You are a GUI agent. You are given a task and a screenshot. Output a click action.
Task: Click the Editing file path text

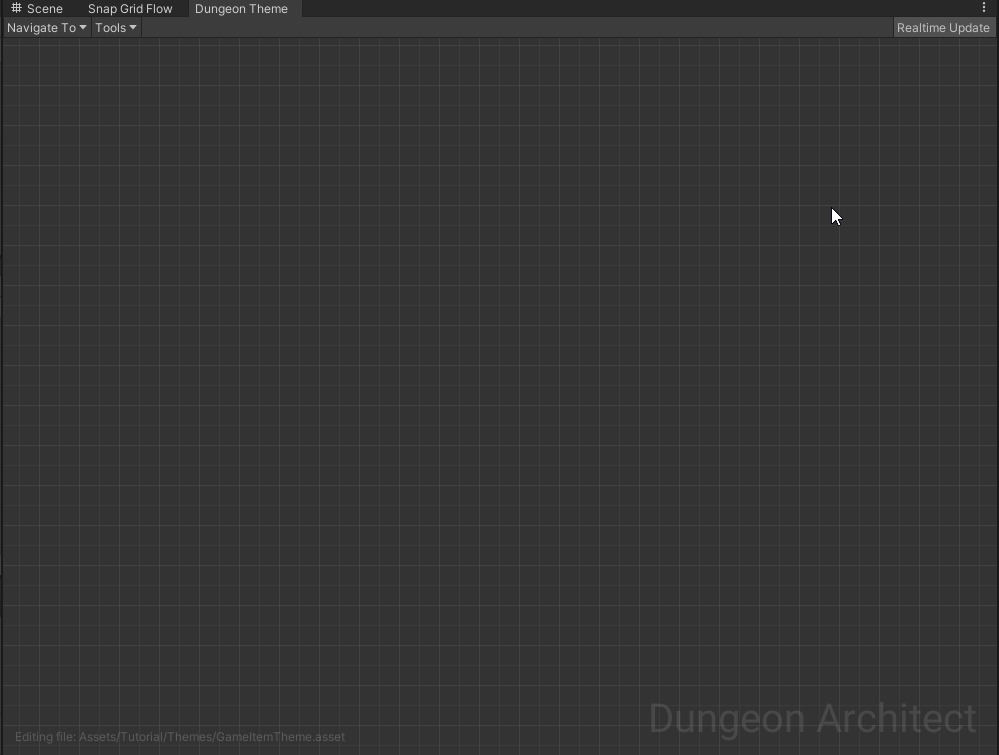[180, 737]
